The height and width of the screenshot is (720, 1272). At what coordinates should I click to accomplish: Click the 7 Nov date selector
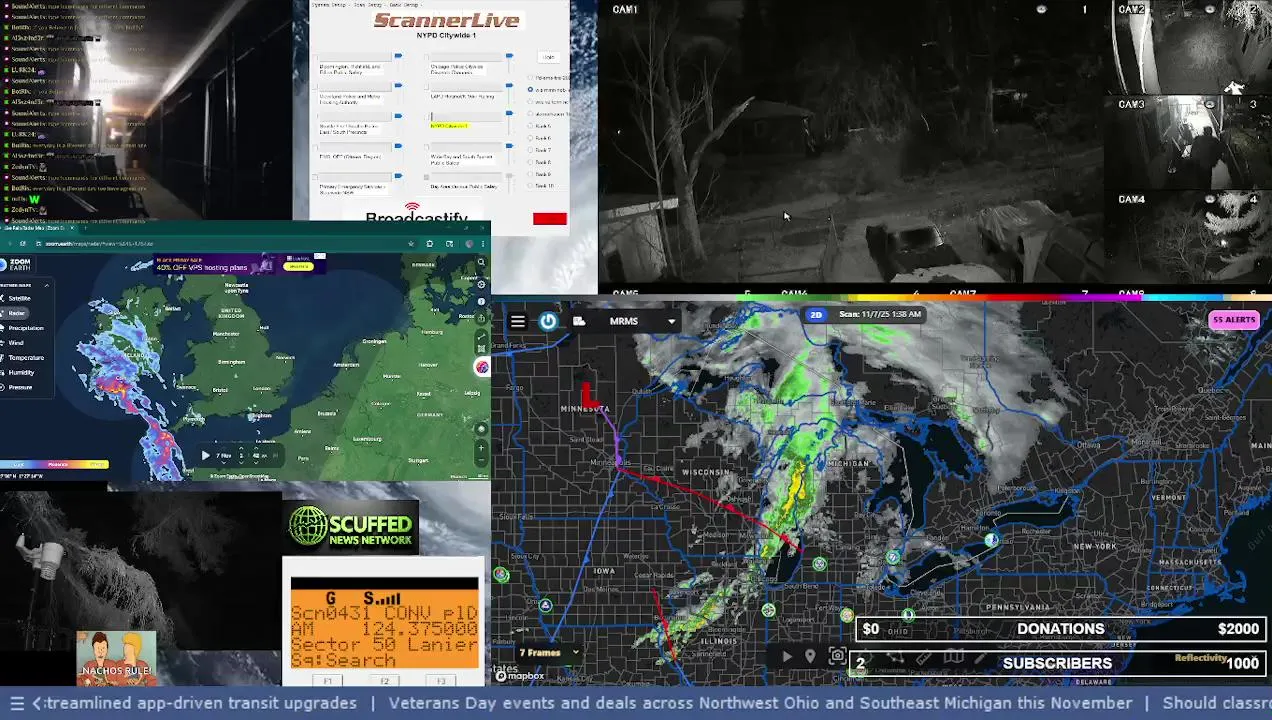tap(224, 456)
